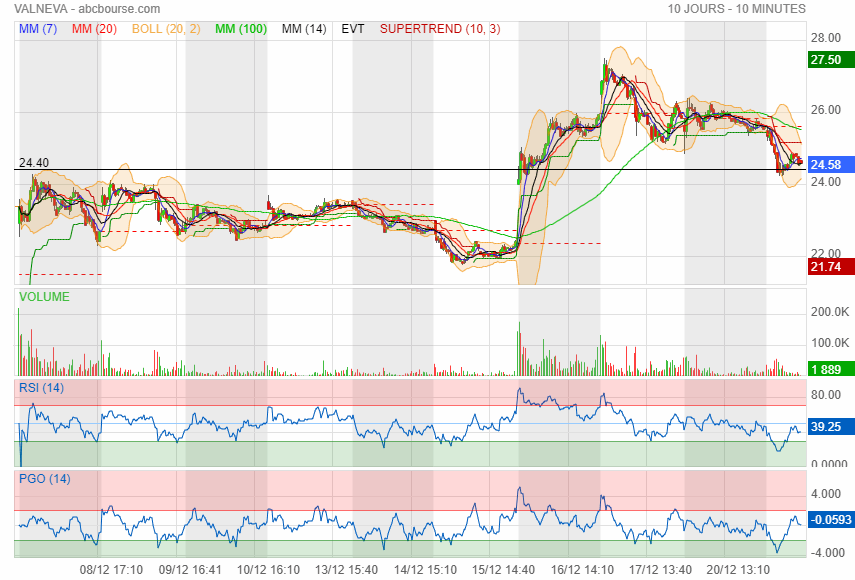Click the 24.40 horizontal line label
This screenshot has height=580, width=855.
pyautogui.click(x=34, y=162)
